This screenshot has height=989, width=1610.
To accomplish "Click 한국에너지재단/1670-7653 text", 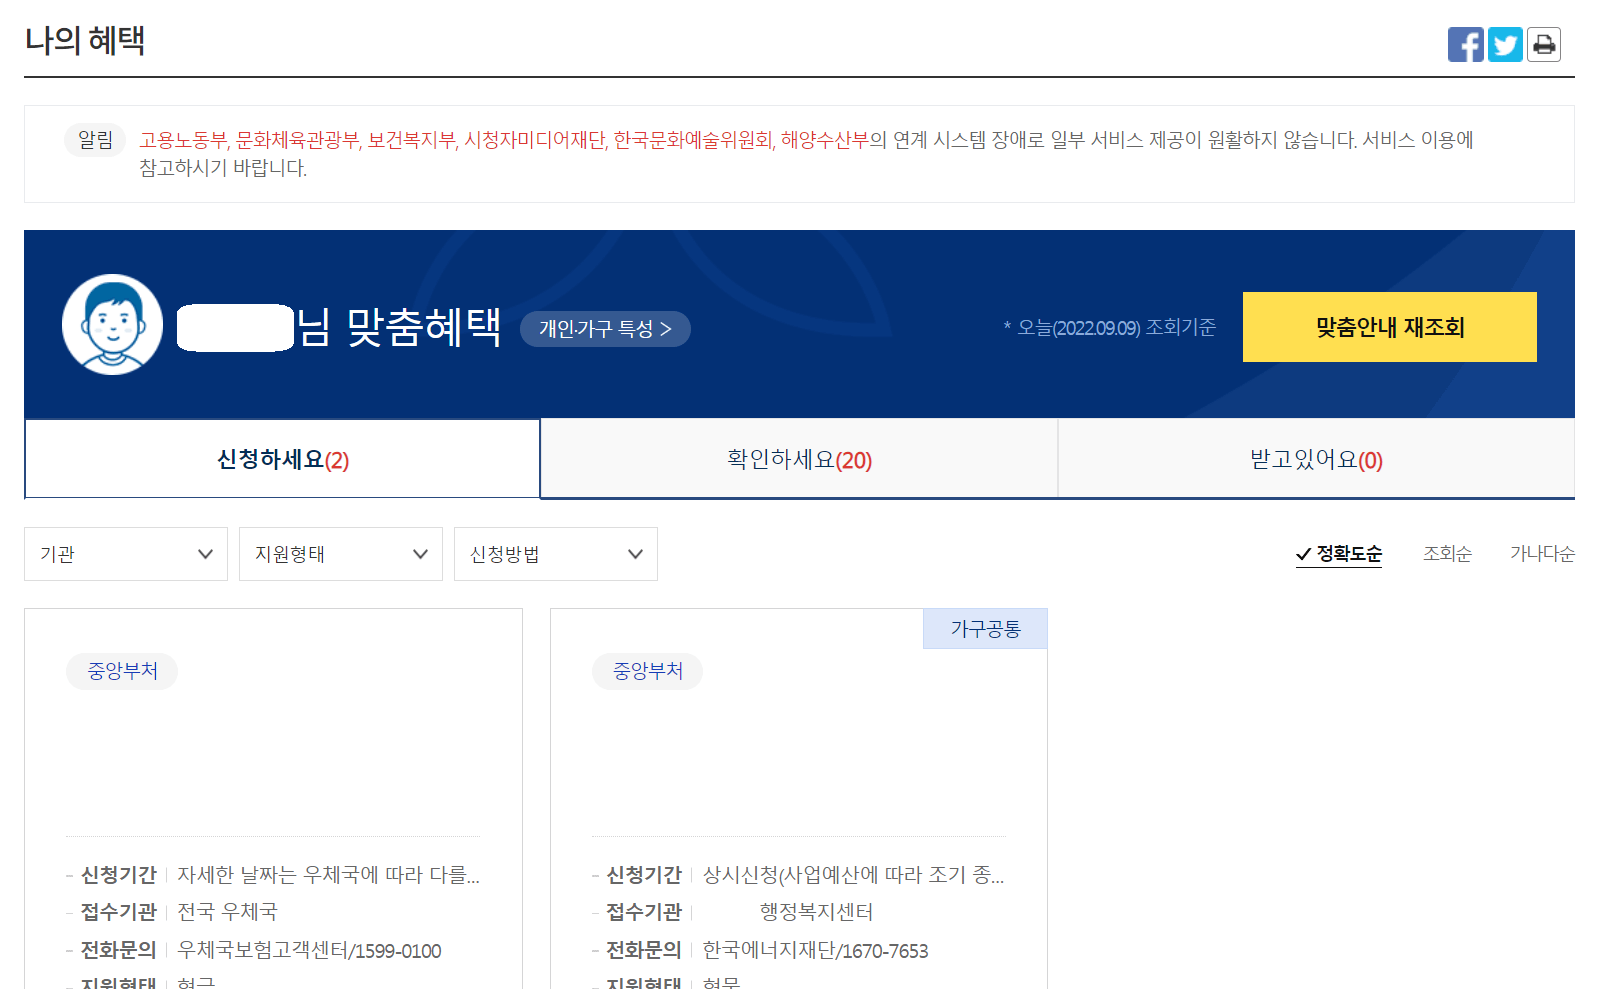I will [x=815, y=951].
